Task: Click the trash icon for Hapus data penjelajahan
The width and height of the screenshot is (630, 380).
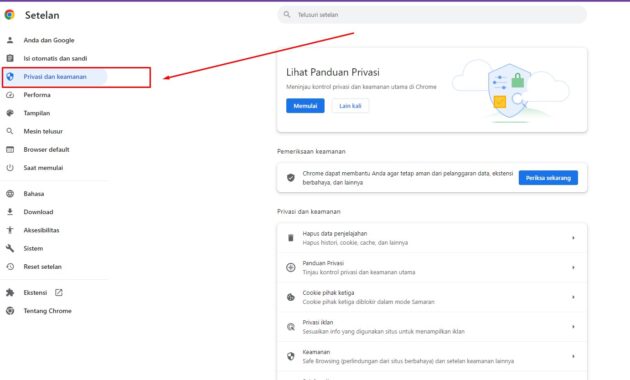Action: coord(290,238)
